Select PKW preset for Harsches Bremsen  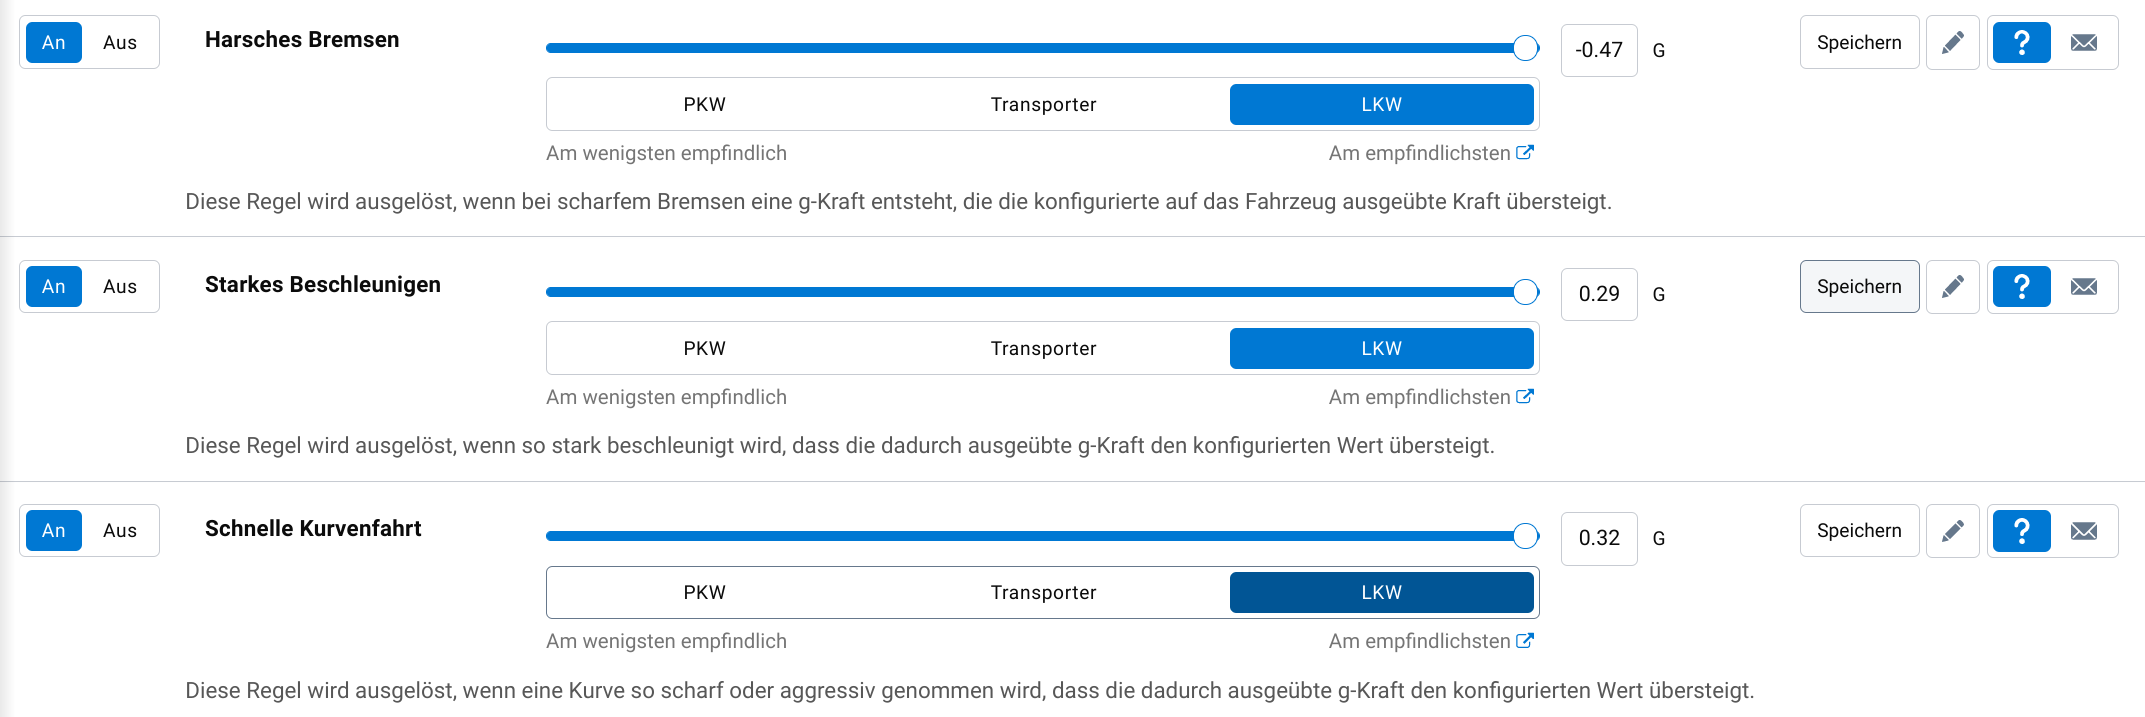[704, 105]
